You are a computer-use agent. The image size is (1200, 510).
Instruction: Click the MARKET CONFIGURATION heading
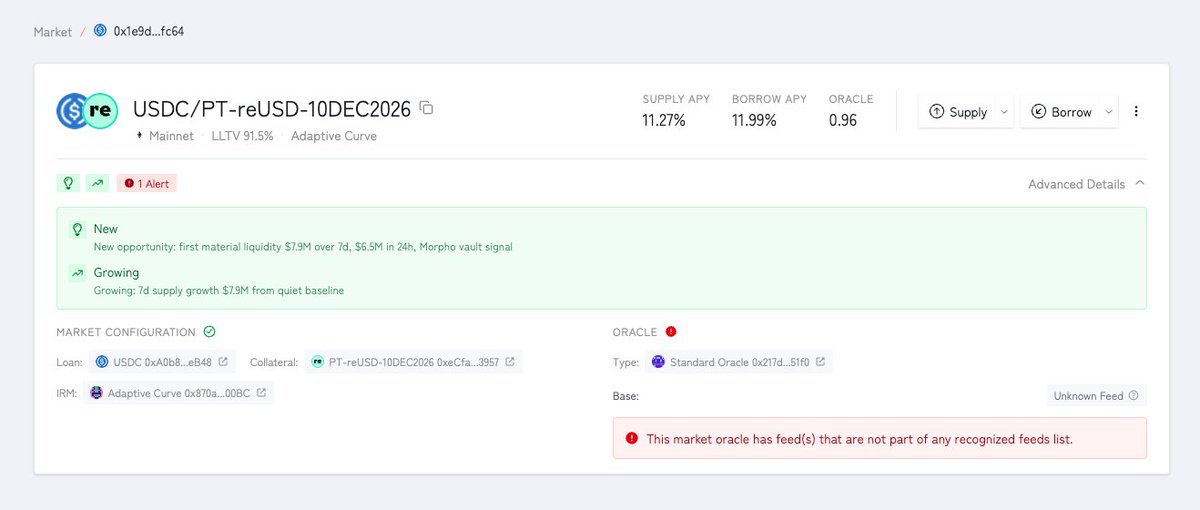point(126,332)
